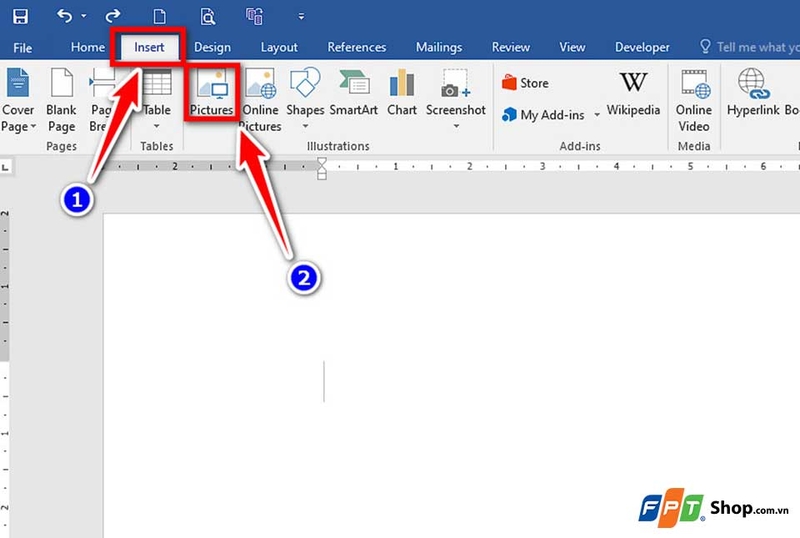800x538 pixels.
Task: Insert a SmartArt graphic
Action: tap(353, 93)
